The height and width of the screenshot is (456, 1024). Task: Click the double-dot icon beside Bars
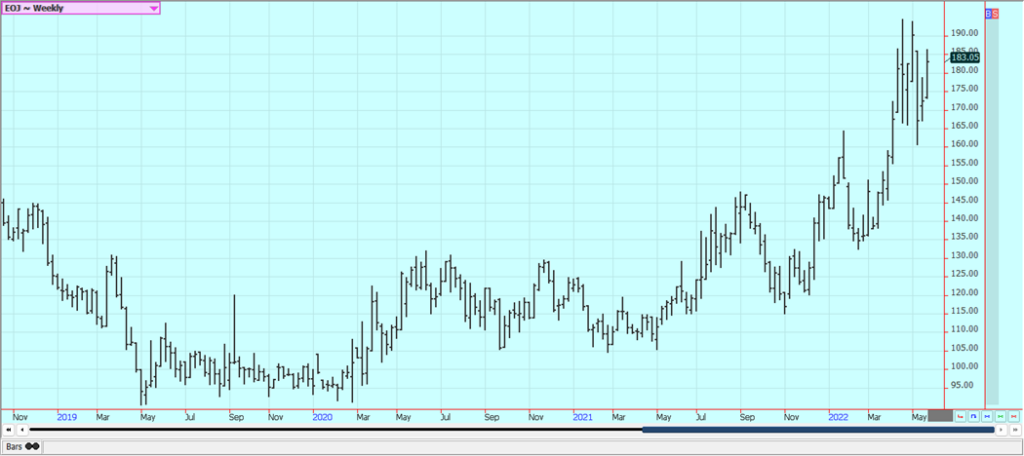point(33,447)
